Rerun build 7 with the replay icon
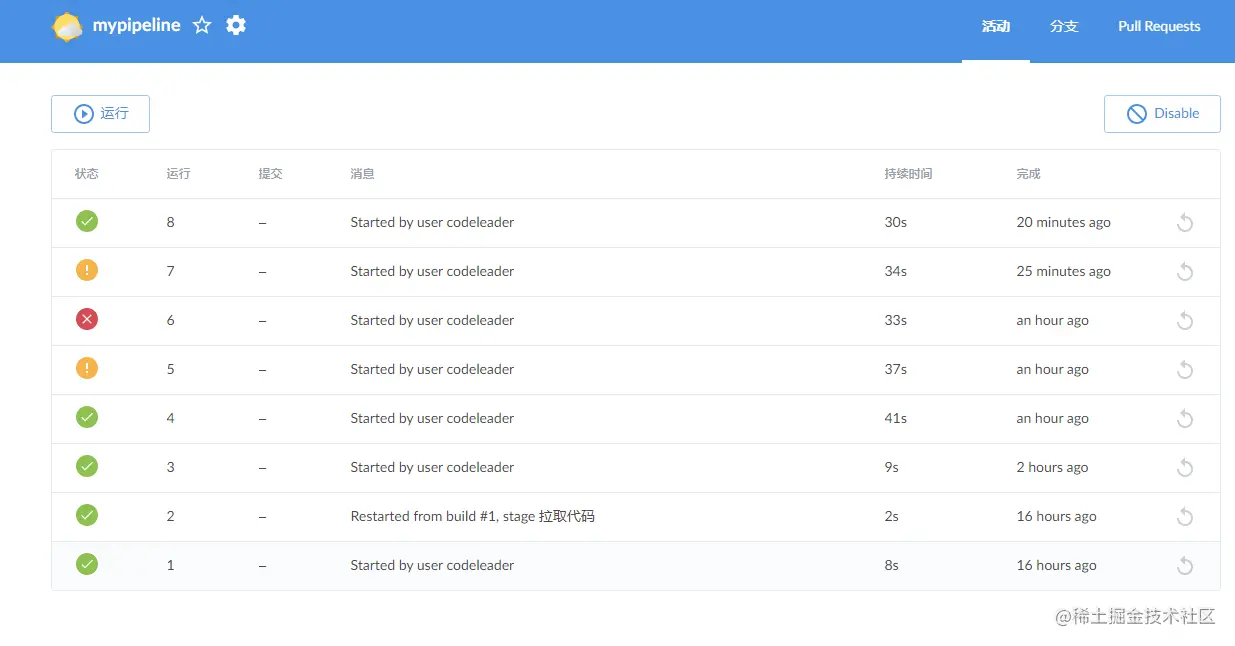The width and height of the screenshot is (1235, 646). coord(1185,272)
